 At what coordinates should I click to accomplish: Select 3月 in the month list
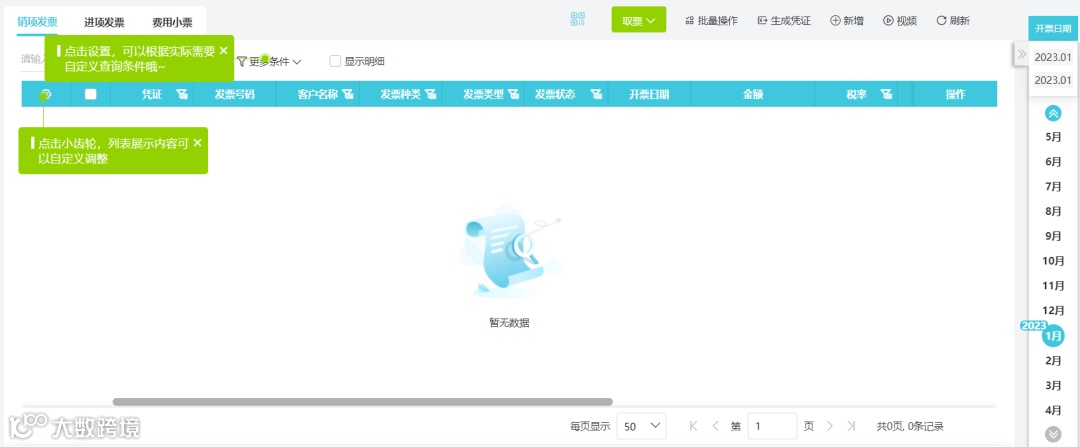[x=1053, y=385]
